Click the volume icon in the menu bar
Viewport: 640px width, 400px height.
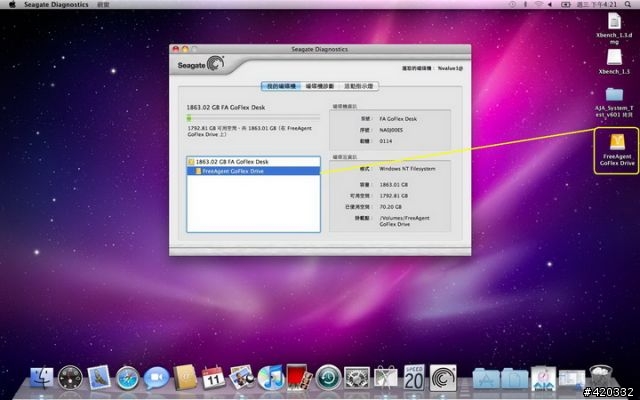click(550, 4)
